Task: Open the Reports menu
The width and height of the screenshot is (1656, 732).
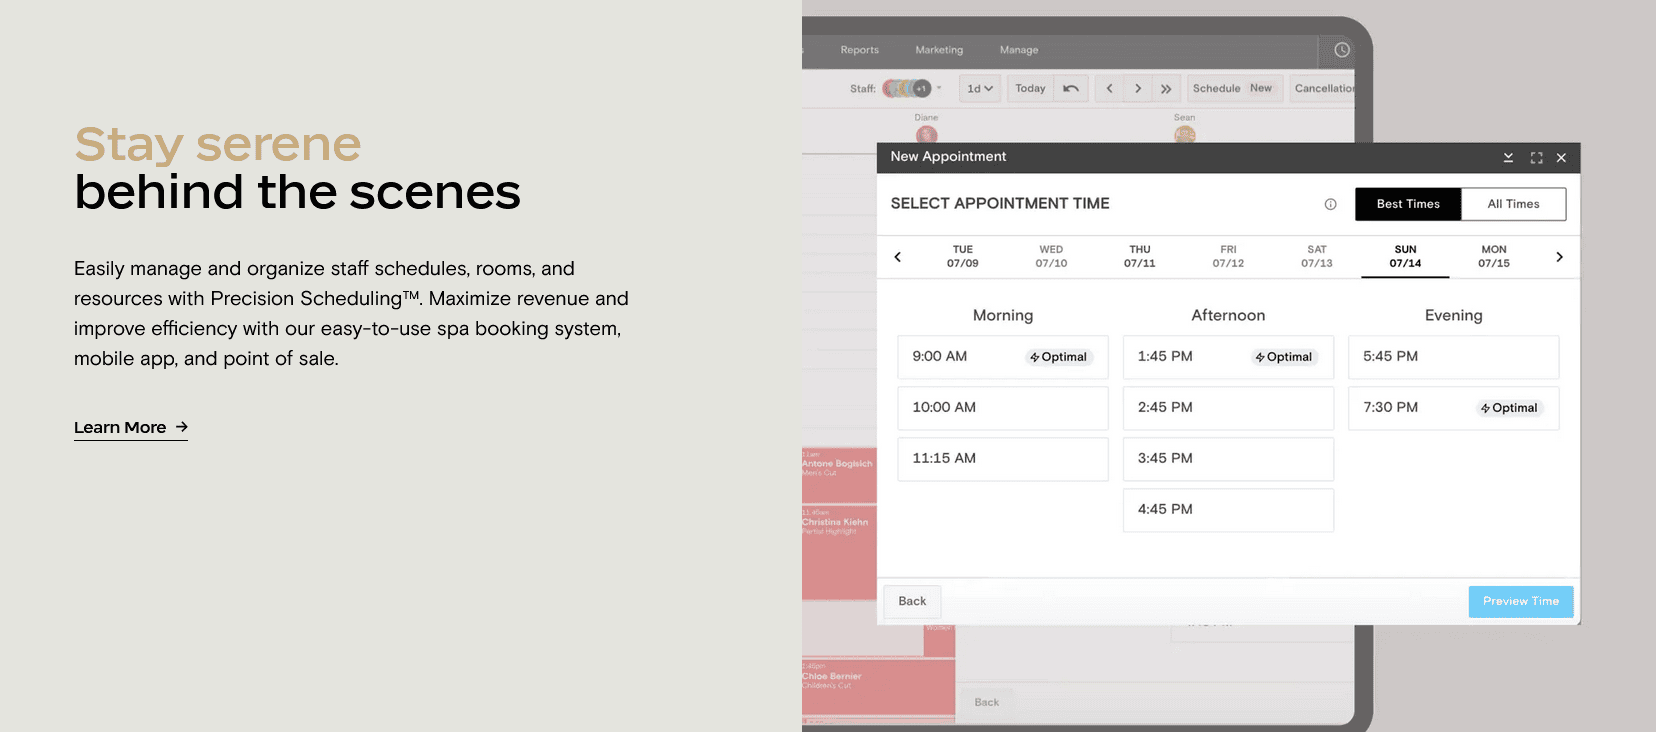Action: pyautogui.click(x=859, y=50)
